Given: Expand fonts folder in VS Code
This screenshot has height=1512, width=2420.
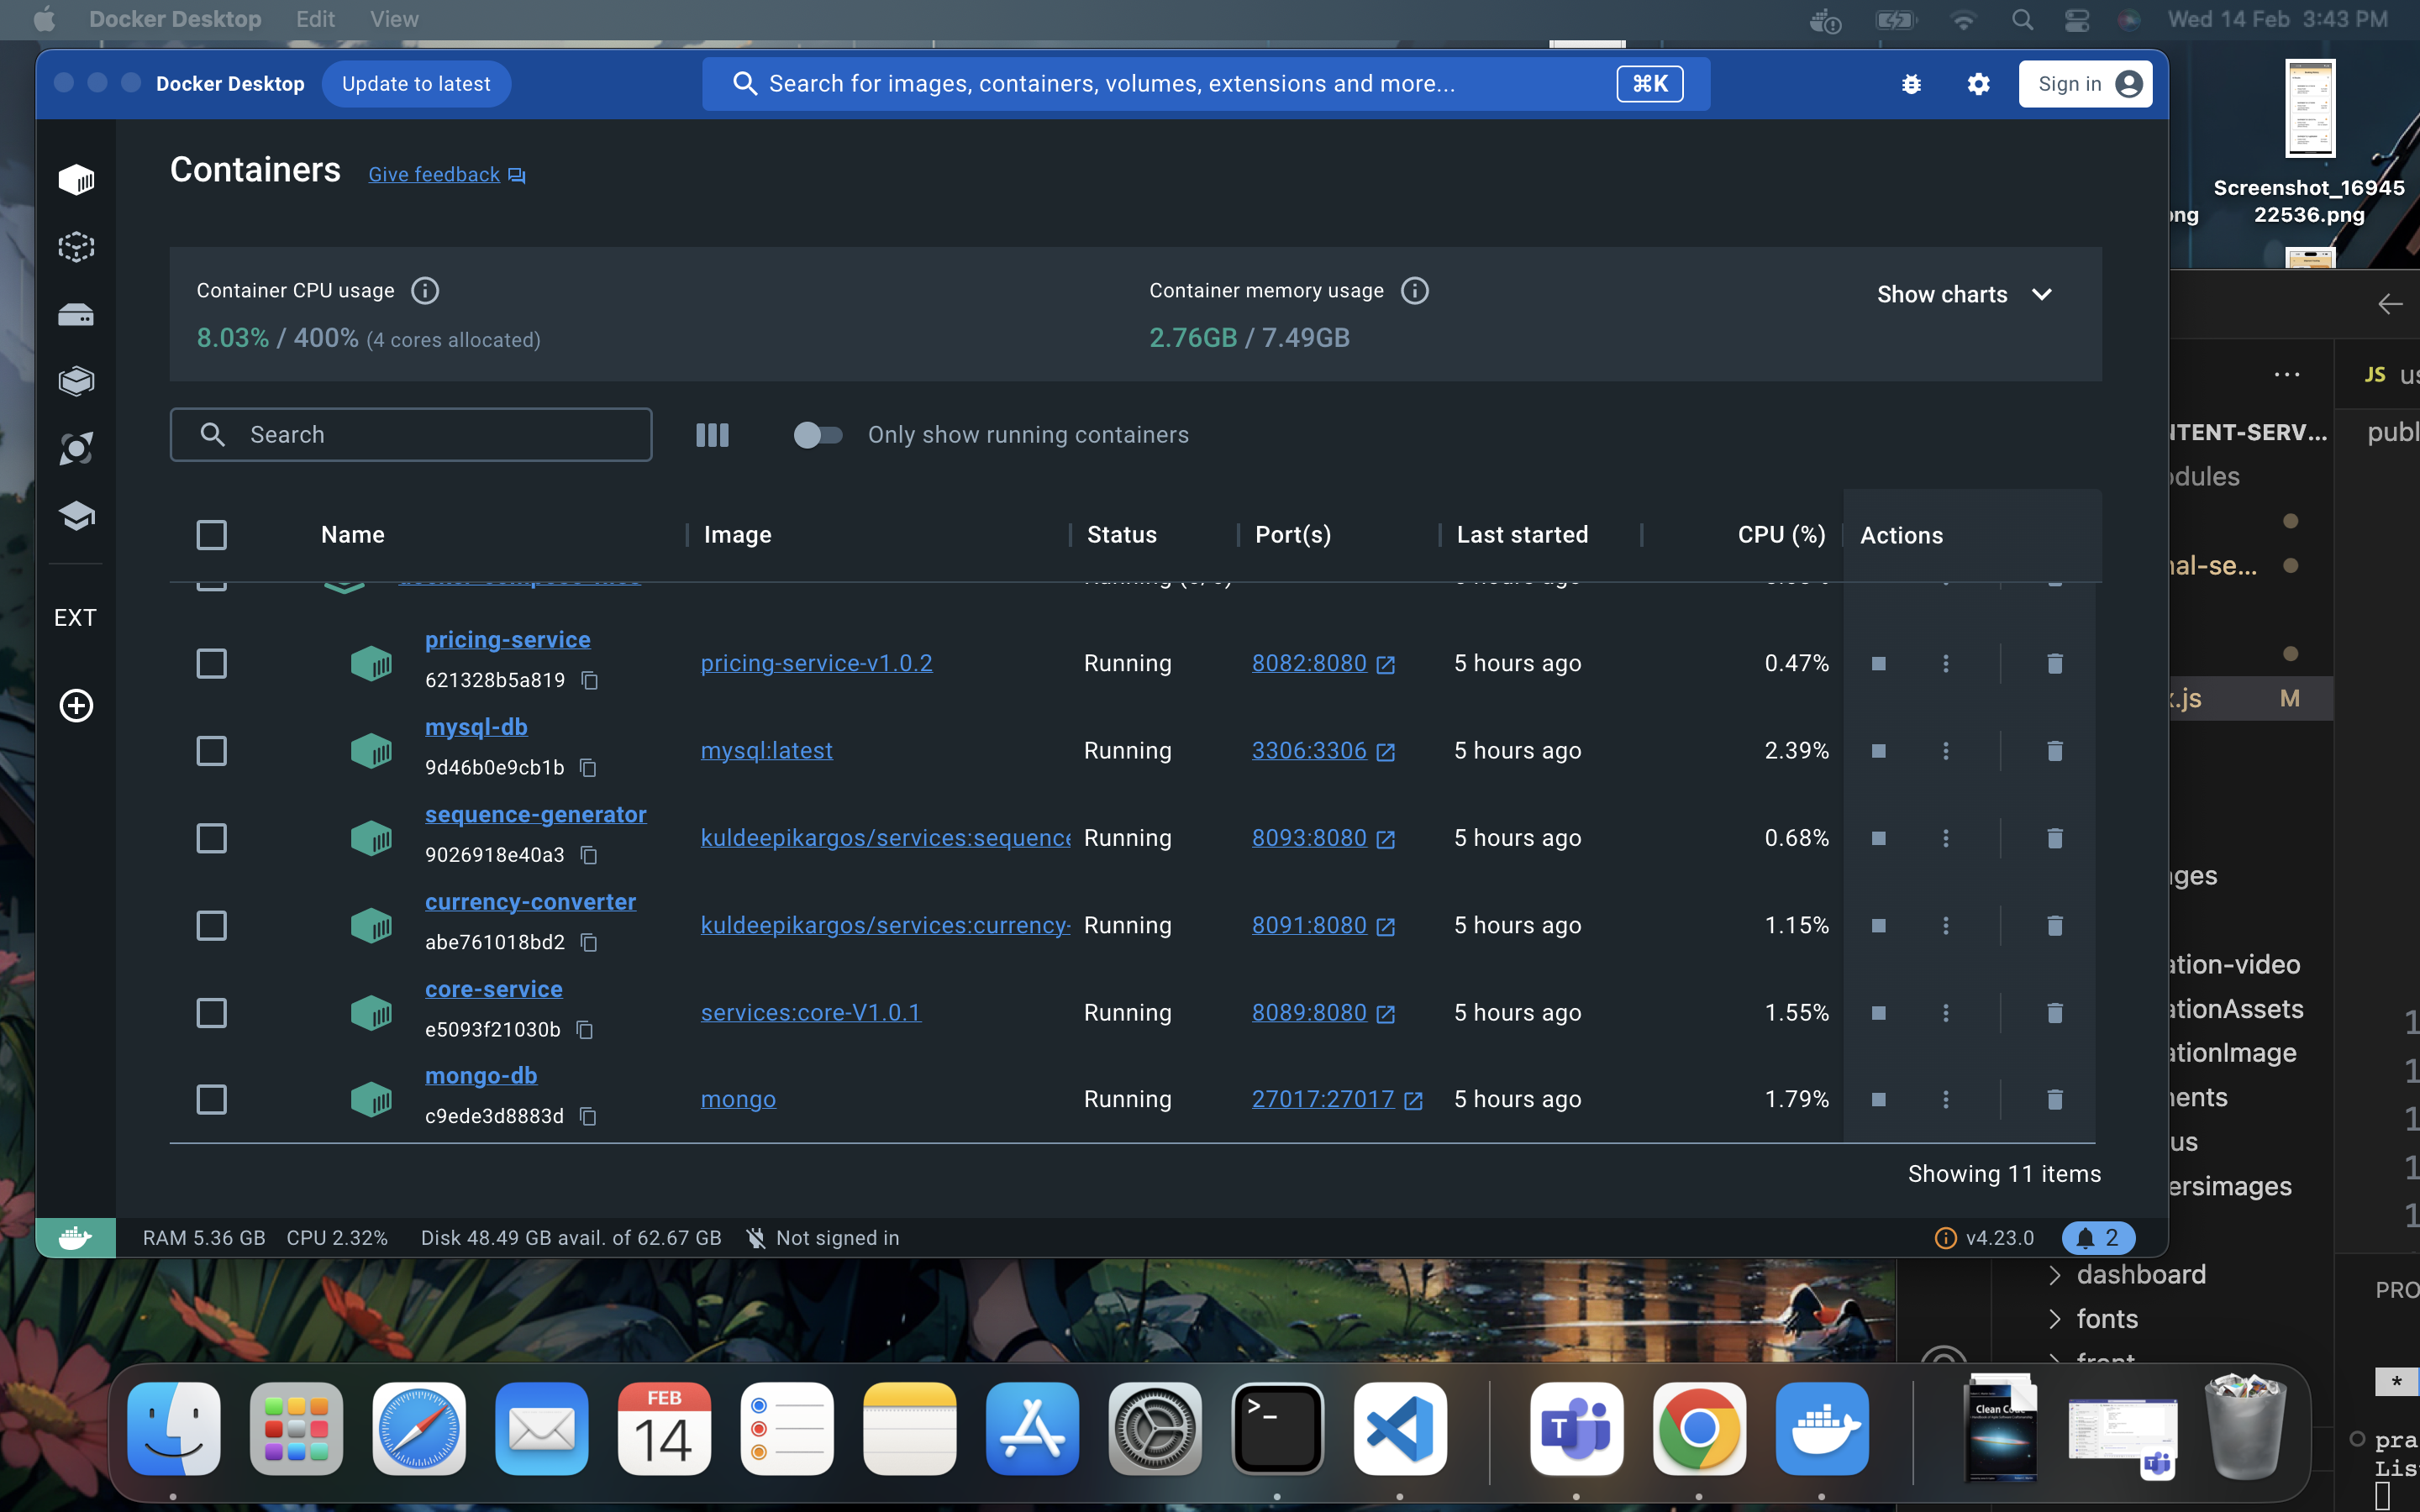Looking at the screenshot, I should point(2054,1319).
